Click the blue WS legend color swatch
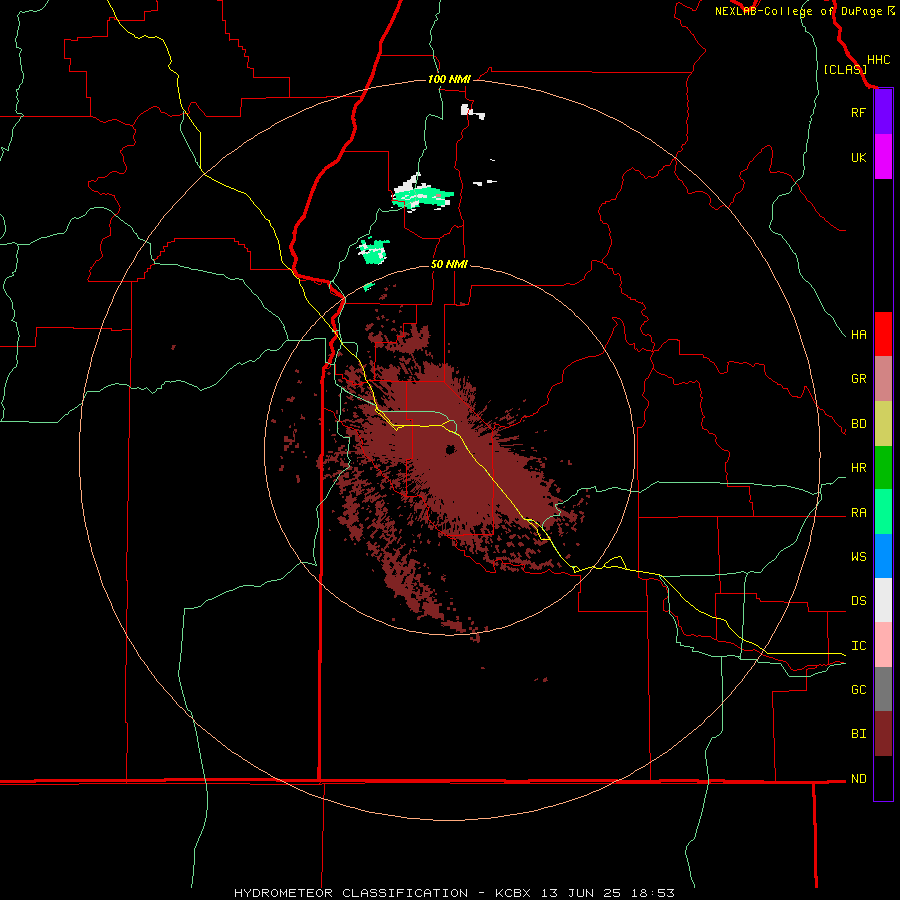 (x=883, y=556)
